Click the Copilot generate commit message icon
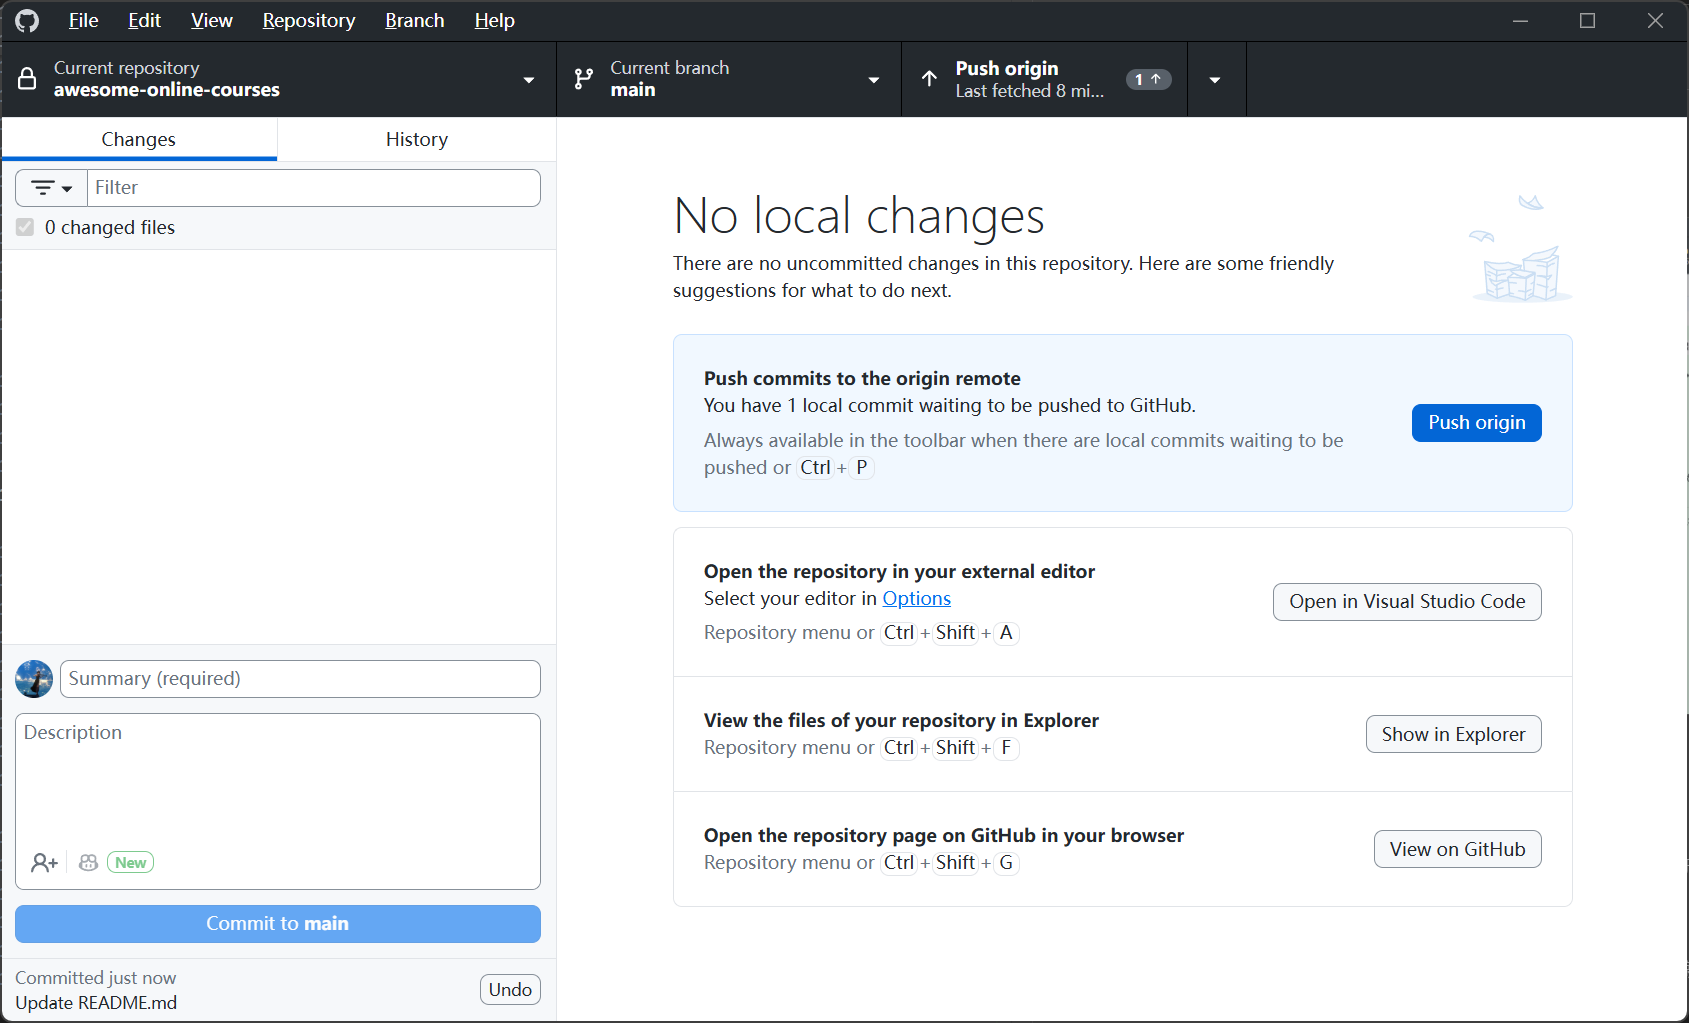The width and height of the screenshot is (1689, 1023). [89, 862]
